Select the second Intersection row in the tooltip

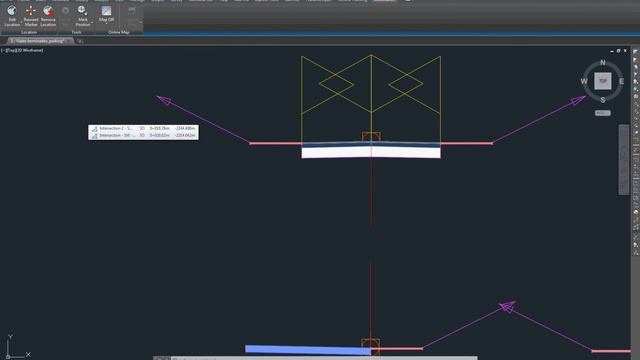coord(143,135)
